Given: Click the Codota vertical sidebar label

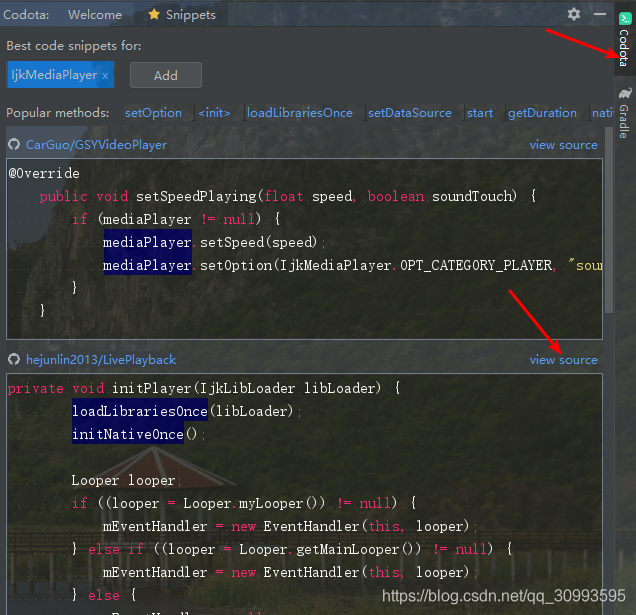Looking at the screenshot, I should (625, 47).
